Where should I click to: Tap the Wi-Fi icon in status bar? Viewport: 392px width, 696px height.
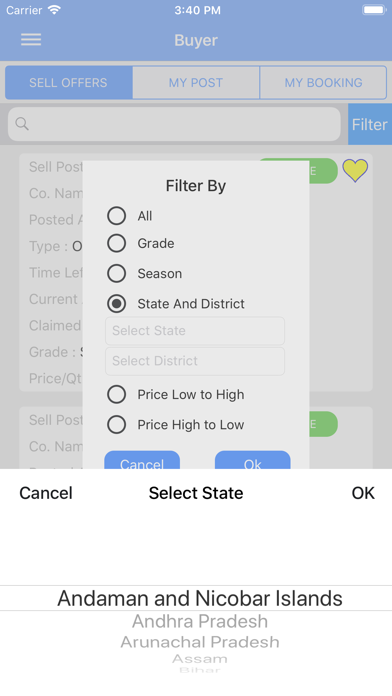[x=55, y=10]
